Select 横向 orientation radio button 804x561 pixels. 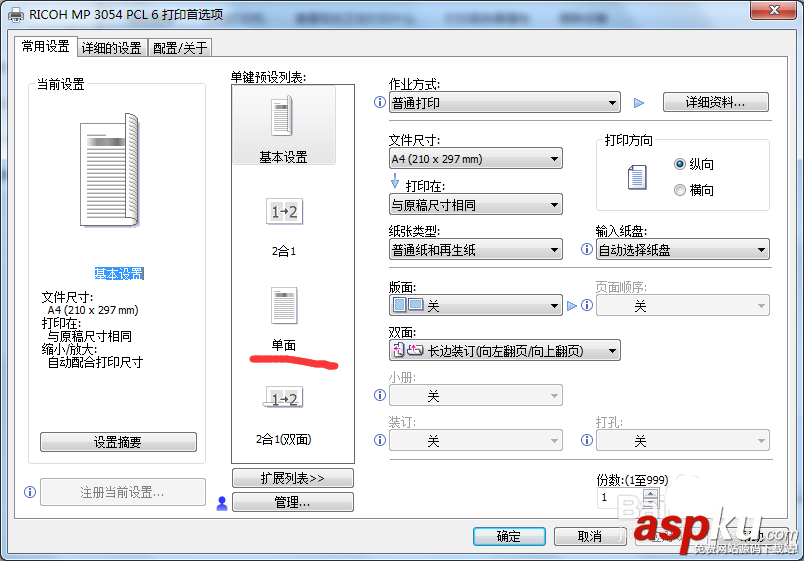[x=680, y=190]
